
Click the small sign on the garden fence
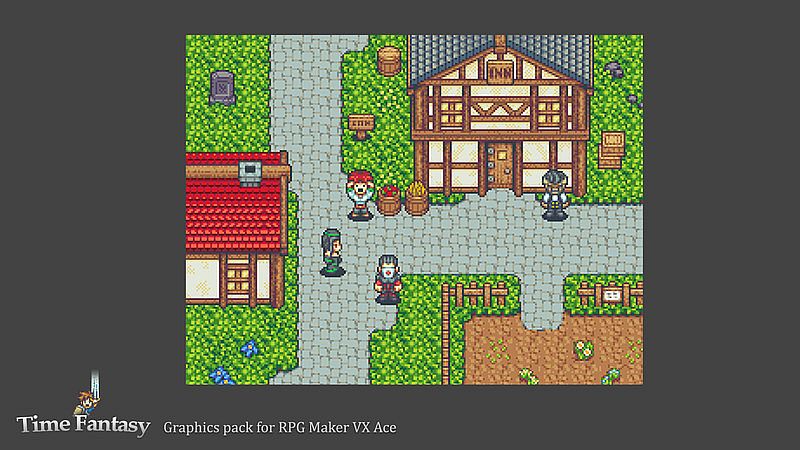click(x=612, y=295)
